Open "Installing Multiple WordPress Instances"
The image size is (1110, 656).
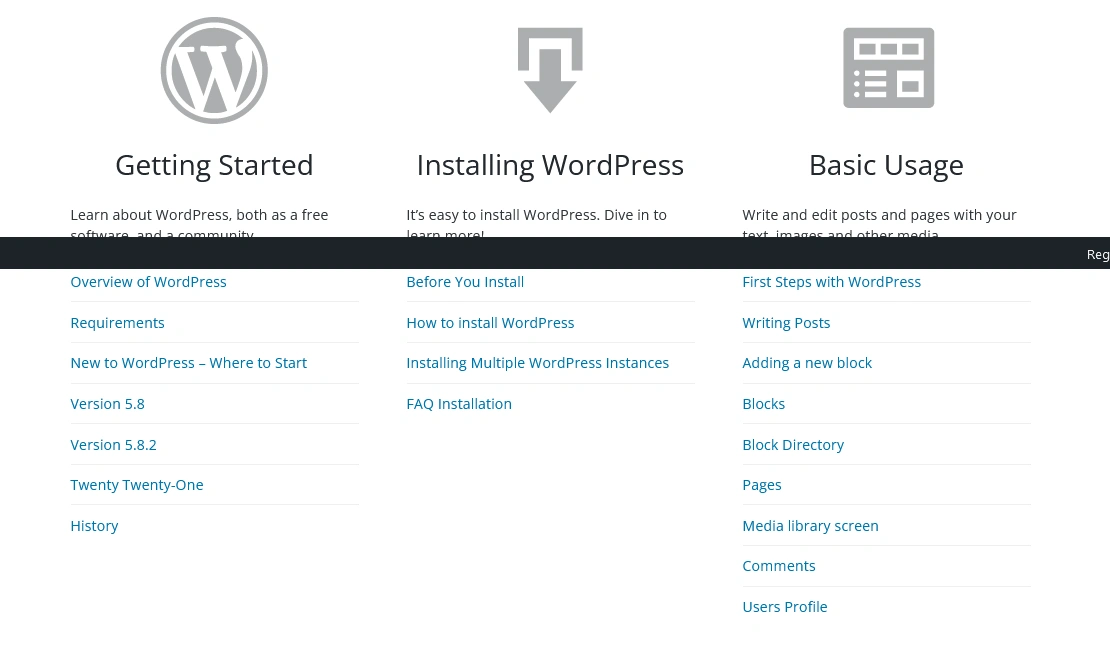click(x=537, y=362)
